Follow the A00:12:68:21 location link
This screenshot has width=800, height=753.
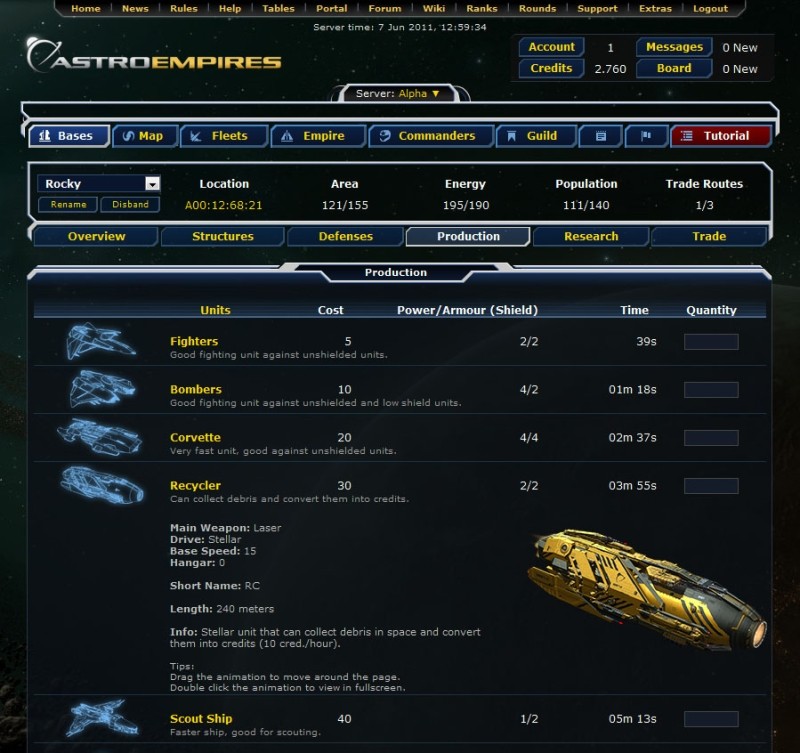(x=223, y=206)
